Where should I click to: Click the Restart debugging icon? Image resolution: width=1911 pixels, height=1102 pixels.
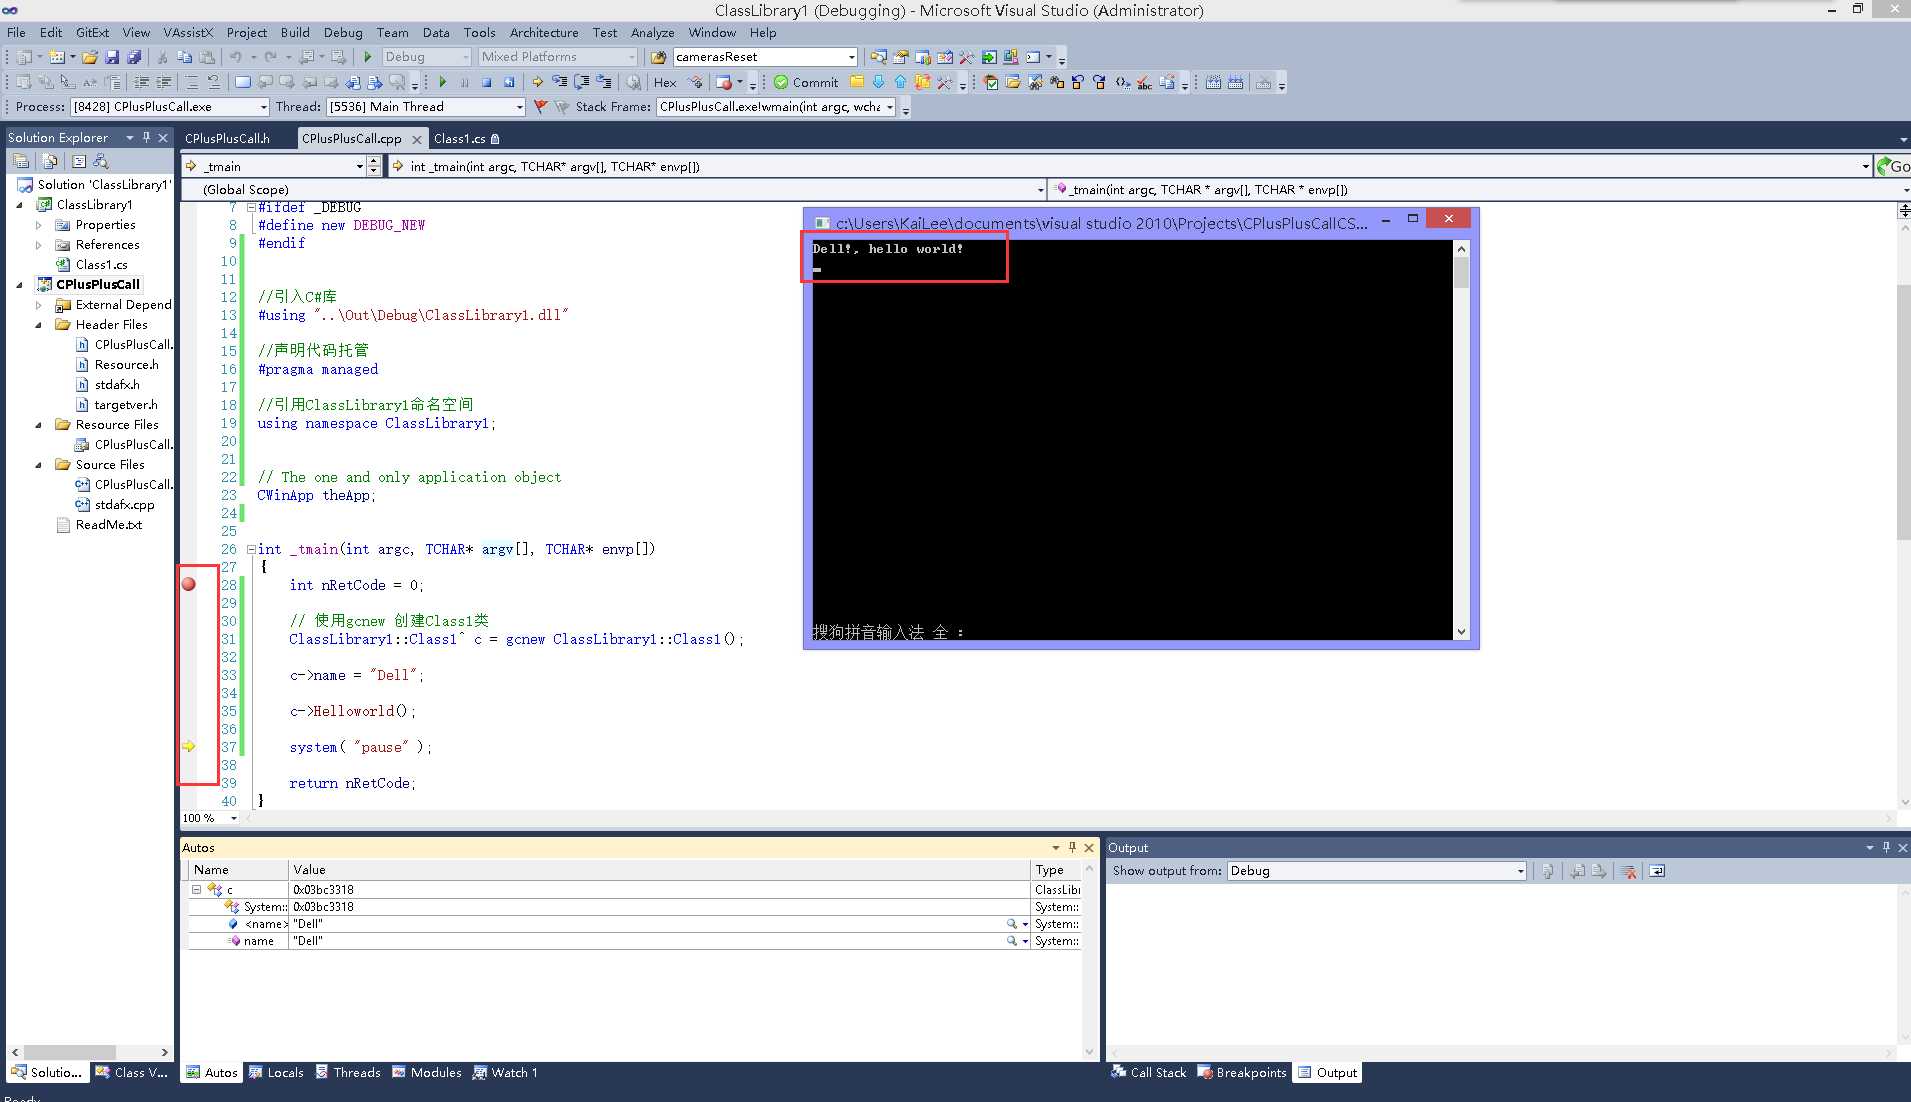coord(509,82)
